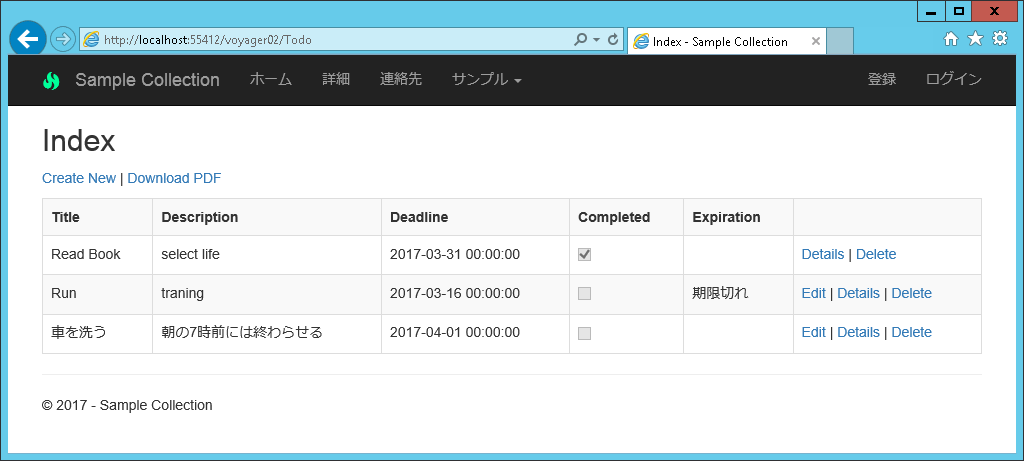Open the ログイン link in navbar
This screenshot has height=461, width=1024.
coord(953,80)
